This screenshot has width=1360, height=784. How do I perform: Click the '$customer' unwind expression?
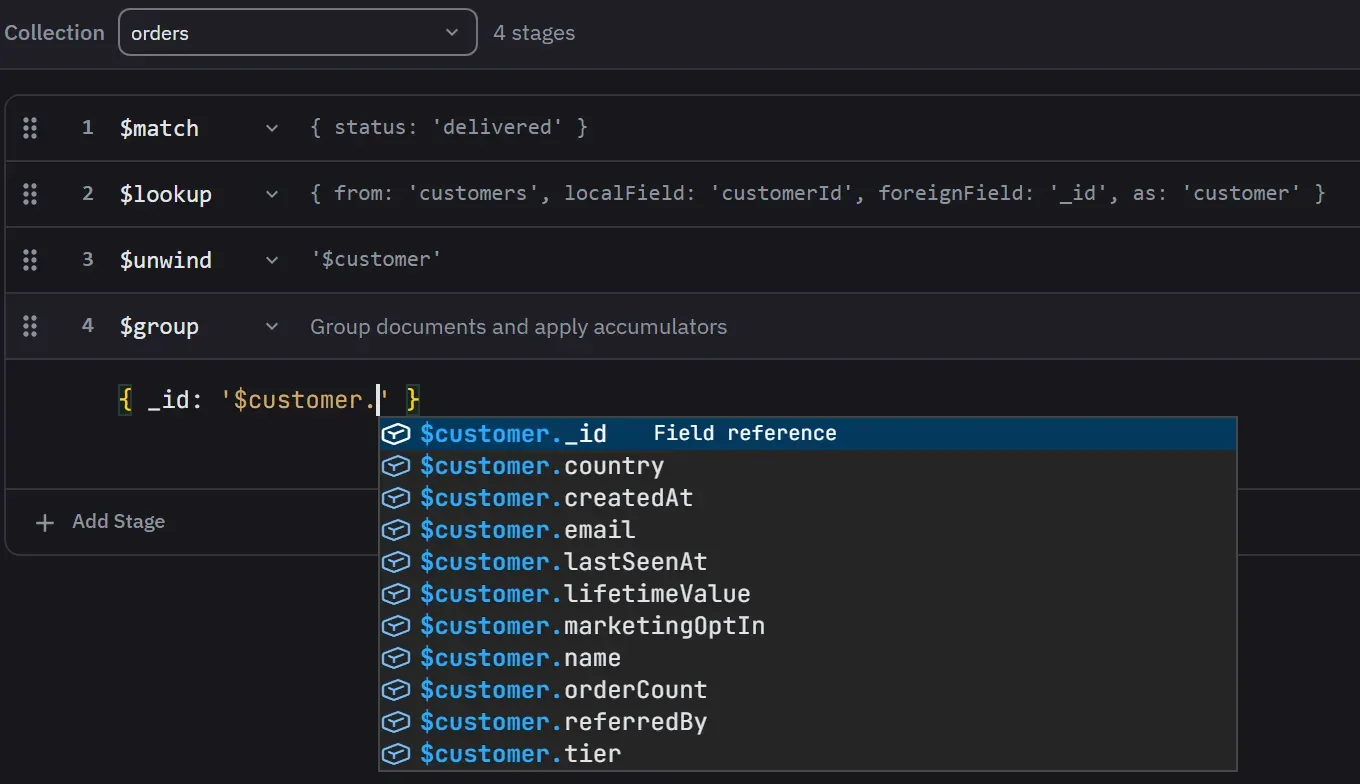(x=377, y=260)
